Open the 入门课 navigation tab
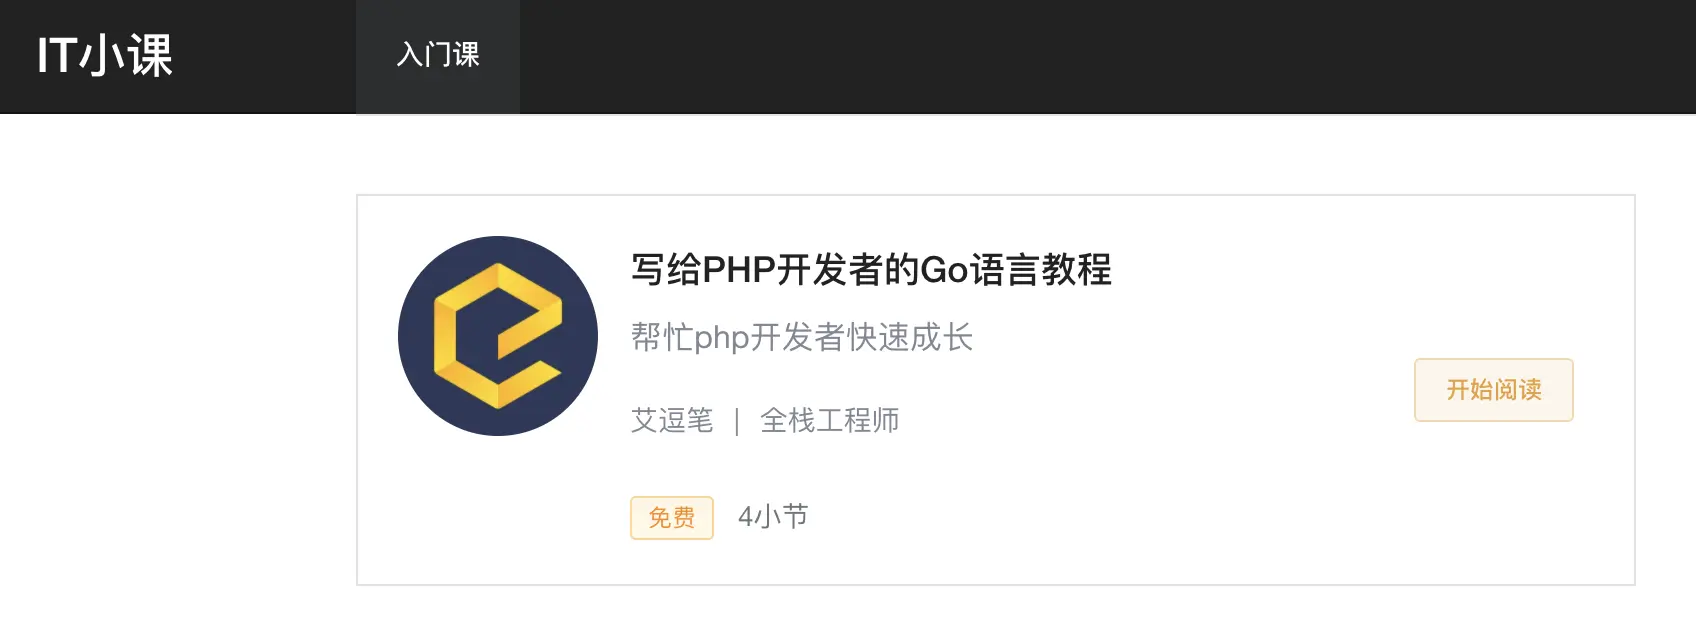1696x622 pixels. 438,56
